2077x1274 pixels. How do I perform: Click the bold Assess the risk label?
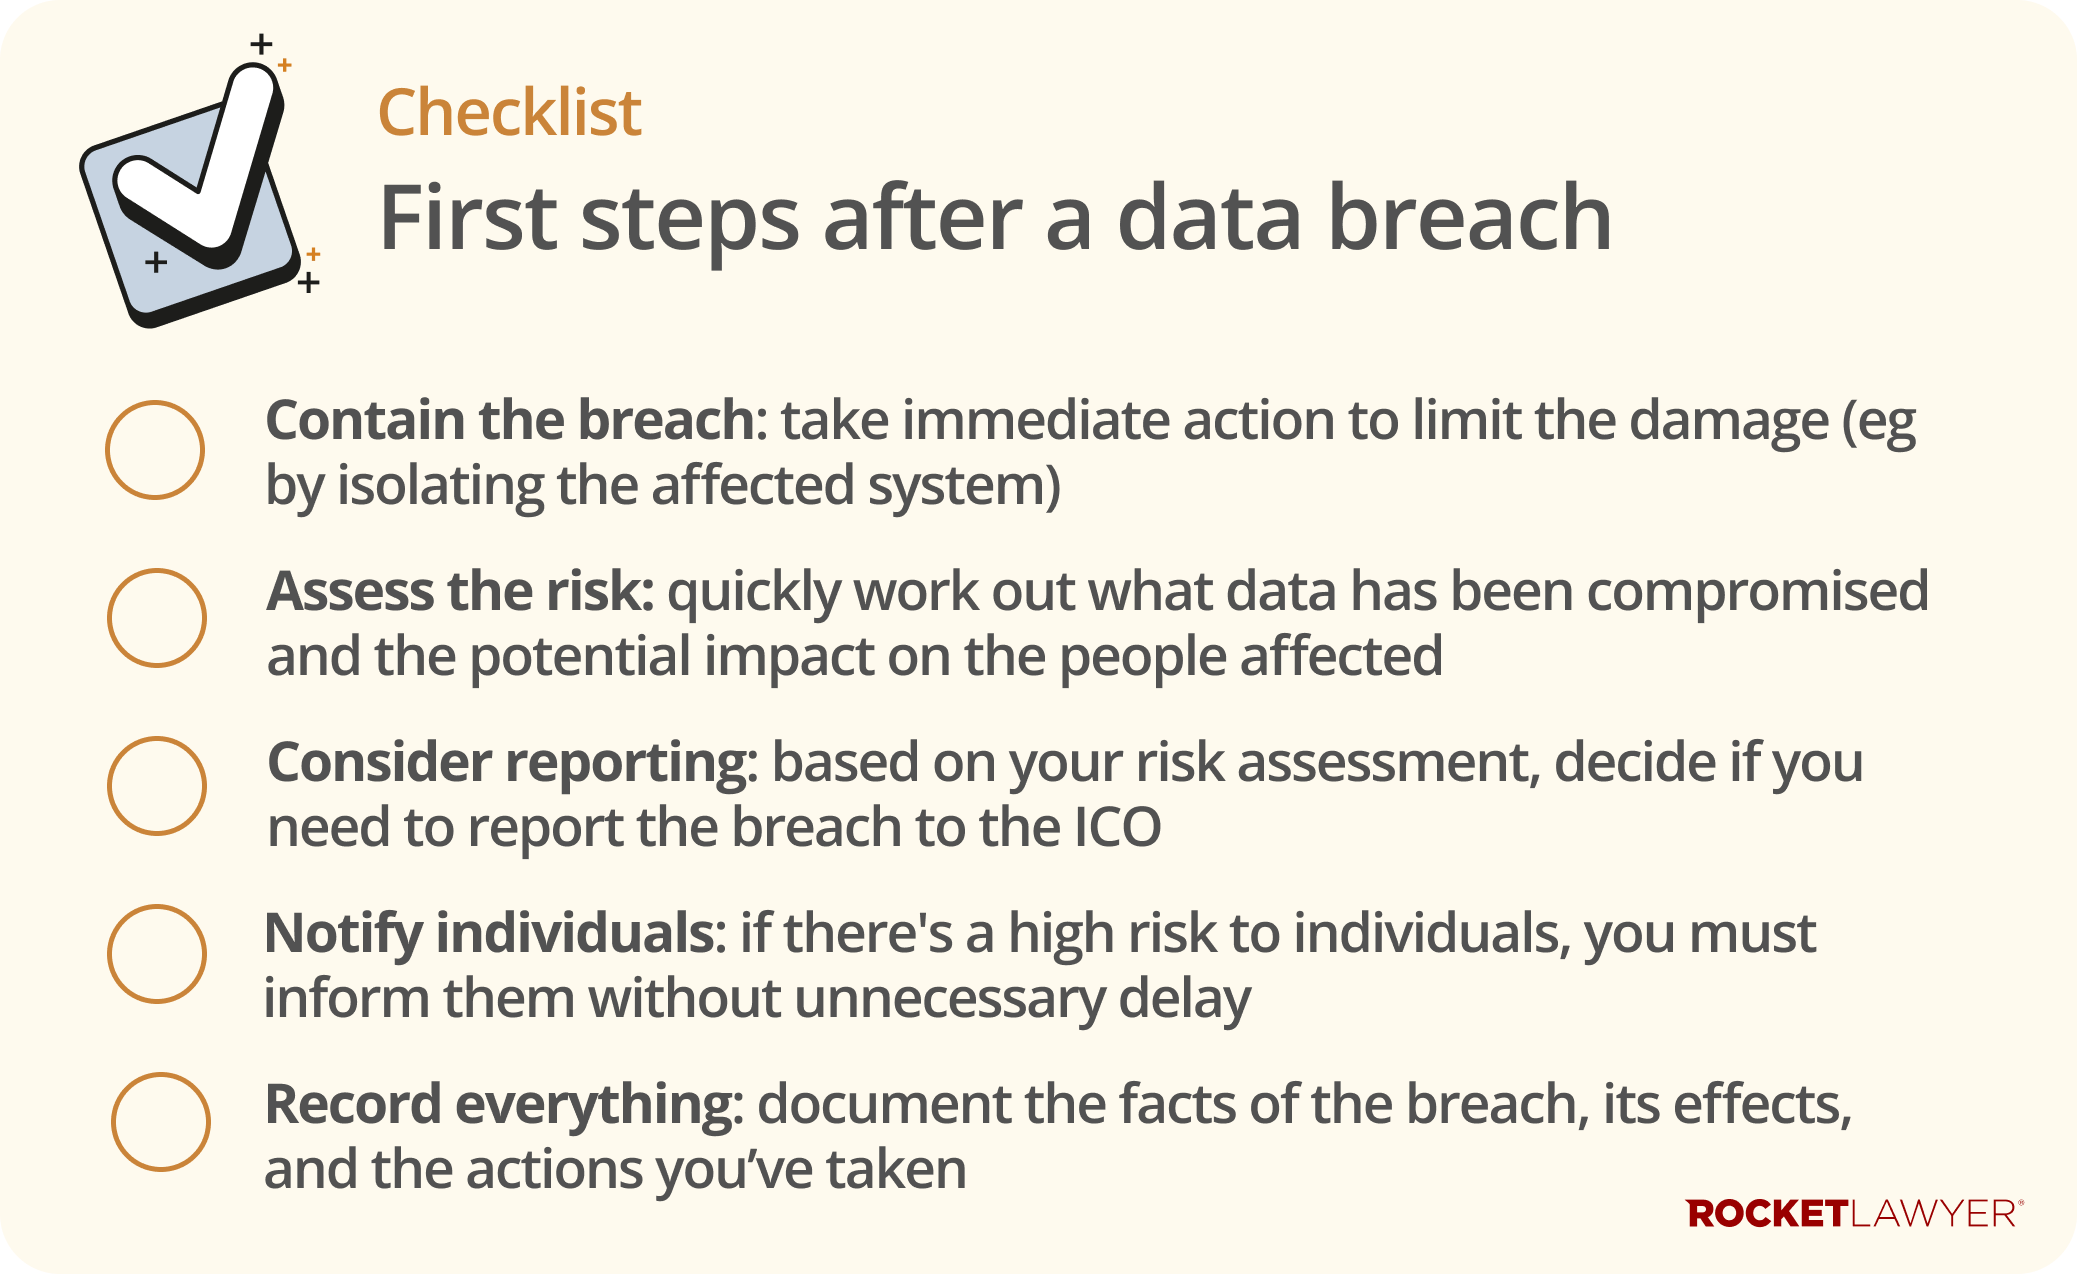point(460,591)
